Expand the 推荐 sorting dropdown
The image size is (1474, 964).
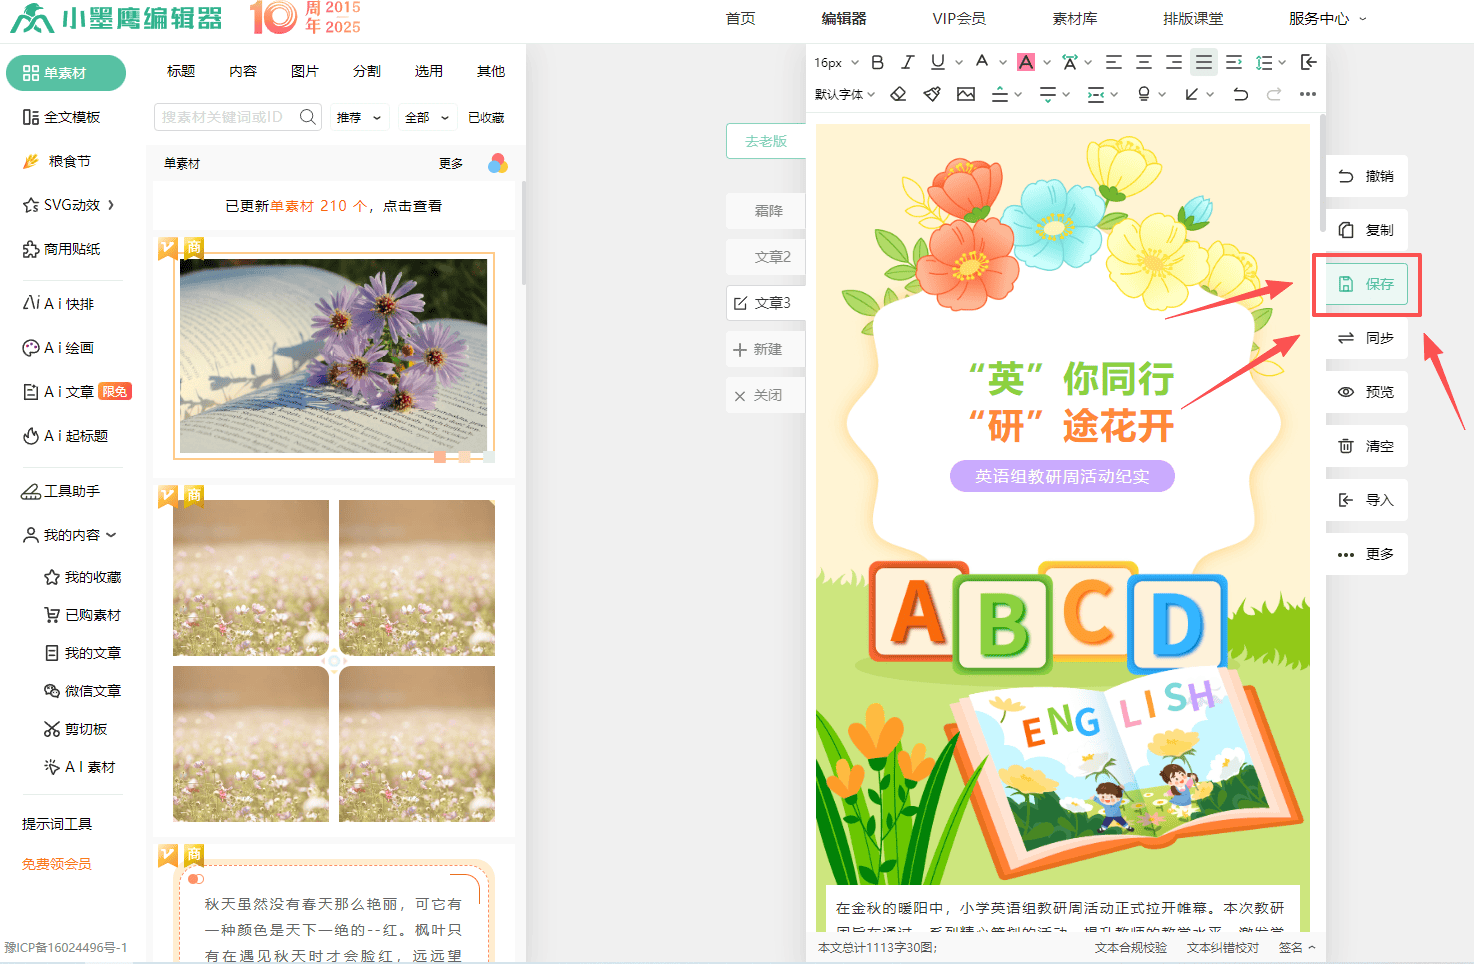click(359, 117)
